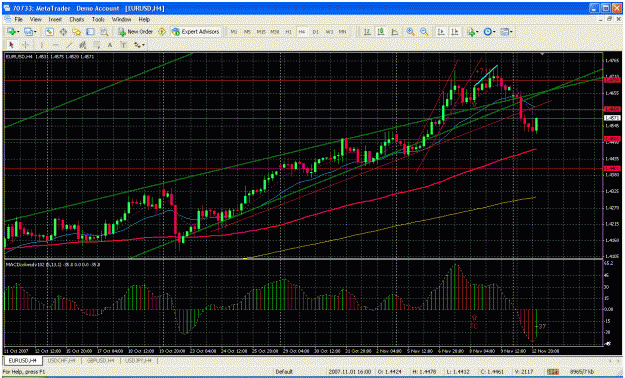Toggle the Market Watch window icon
Image resolution: width=625 pixels, height=378 pixels.
pos(49,32)
